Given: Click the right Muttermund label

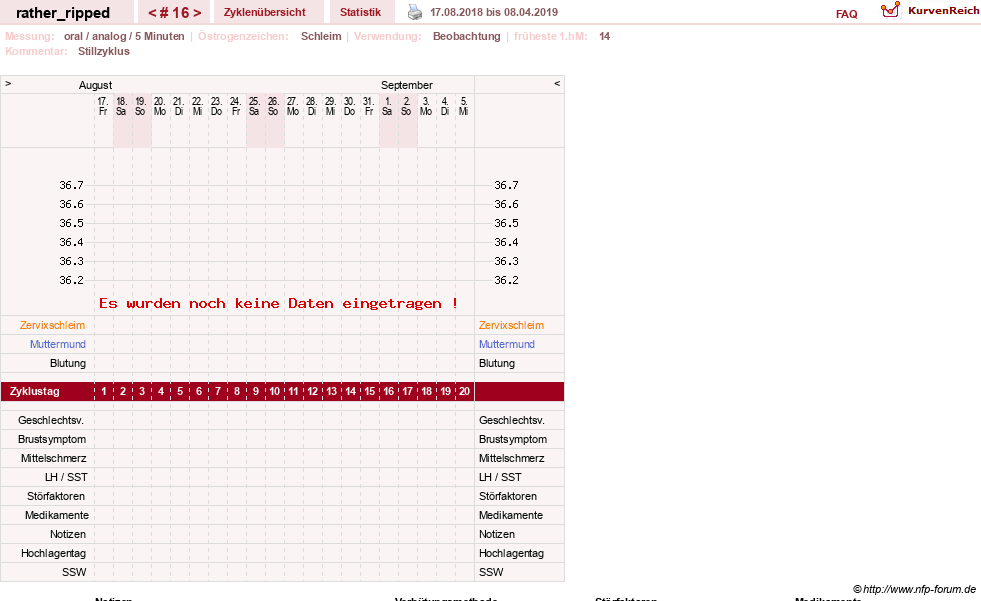Looking at the screenshot, I should [x=507, y=344].
